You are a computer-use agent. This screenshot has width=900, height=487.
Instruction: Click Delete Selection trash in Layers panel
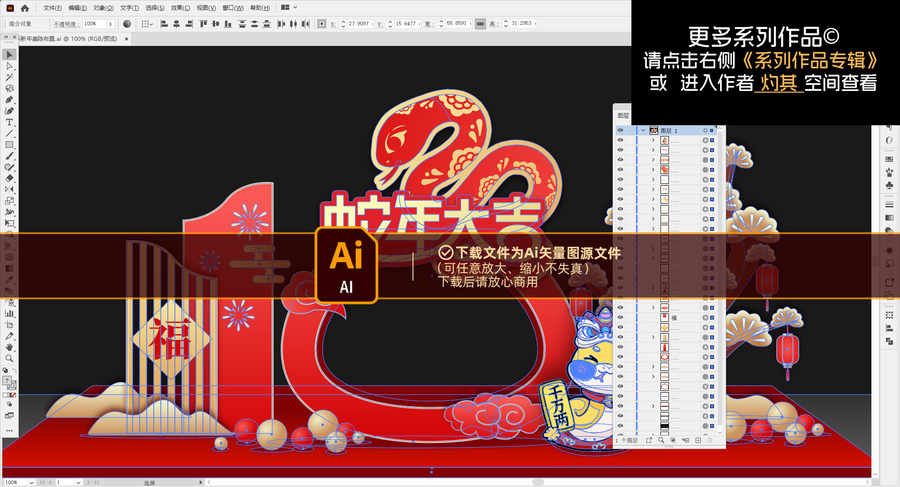tap(710, 440)
